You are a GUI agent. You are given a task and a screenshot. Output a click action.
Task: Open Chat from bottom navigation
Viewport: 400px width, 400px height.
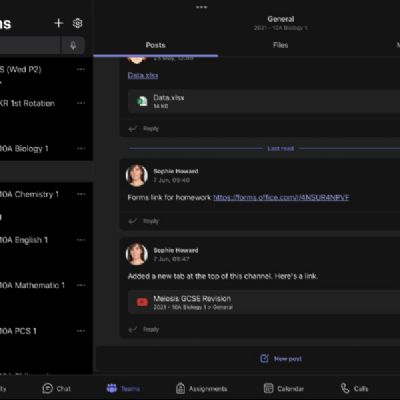coord(56,388)
